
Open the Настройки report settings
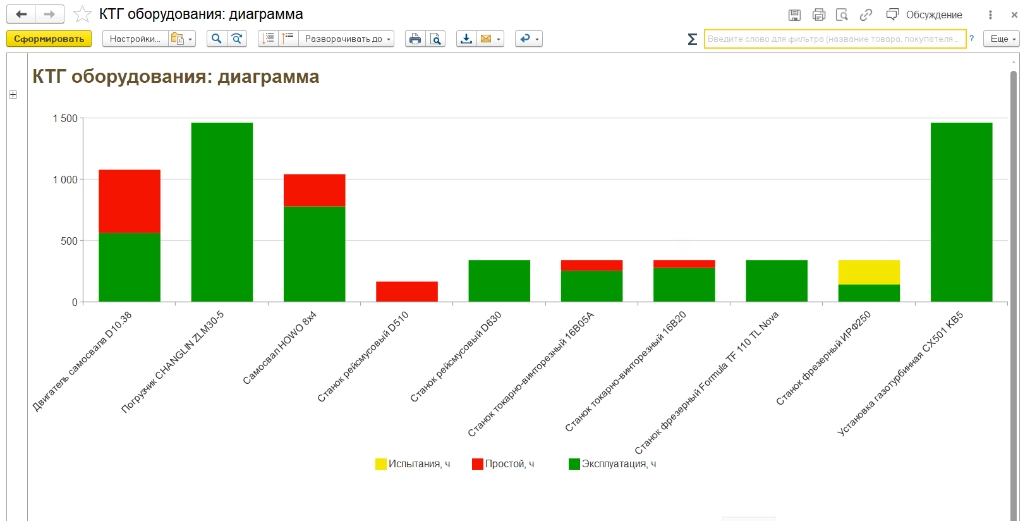[135, 39]
